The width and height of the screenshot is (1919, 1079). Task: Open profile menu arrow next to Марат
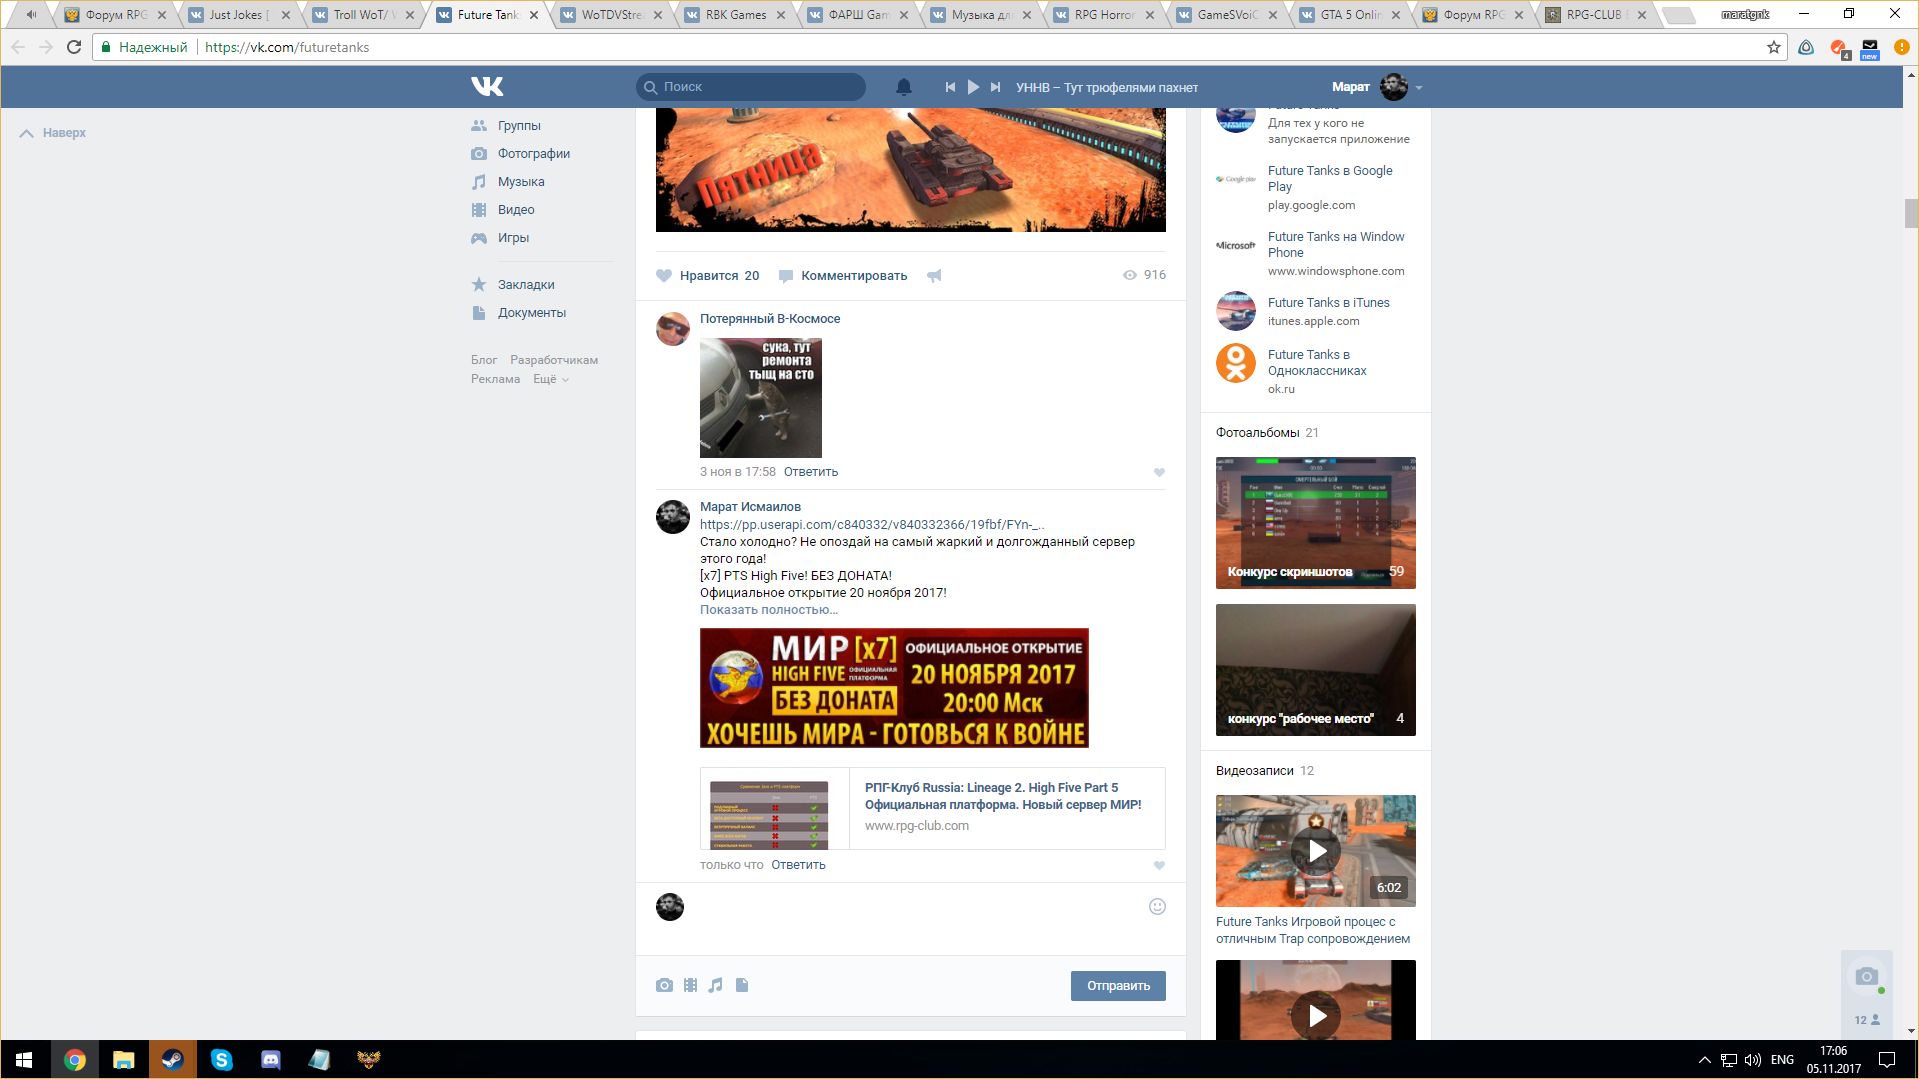tap(1419, 88)
